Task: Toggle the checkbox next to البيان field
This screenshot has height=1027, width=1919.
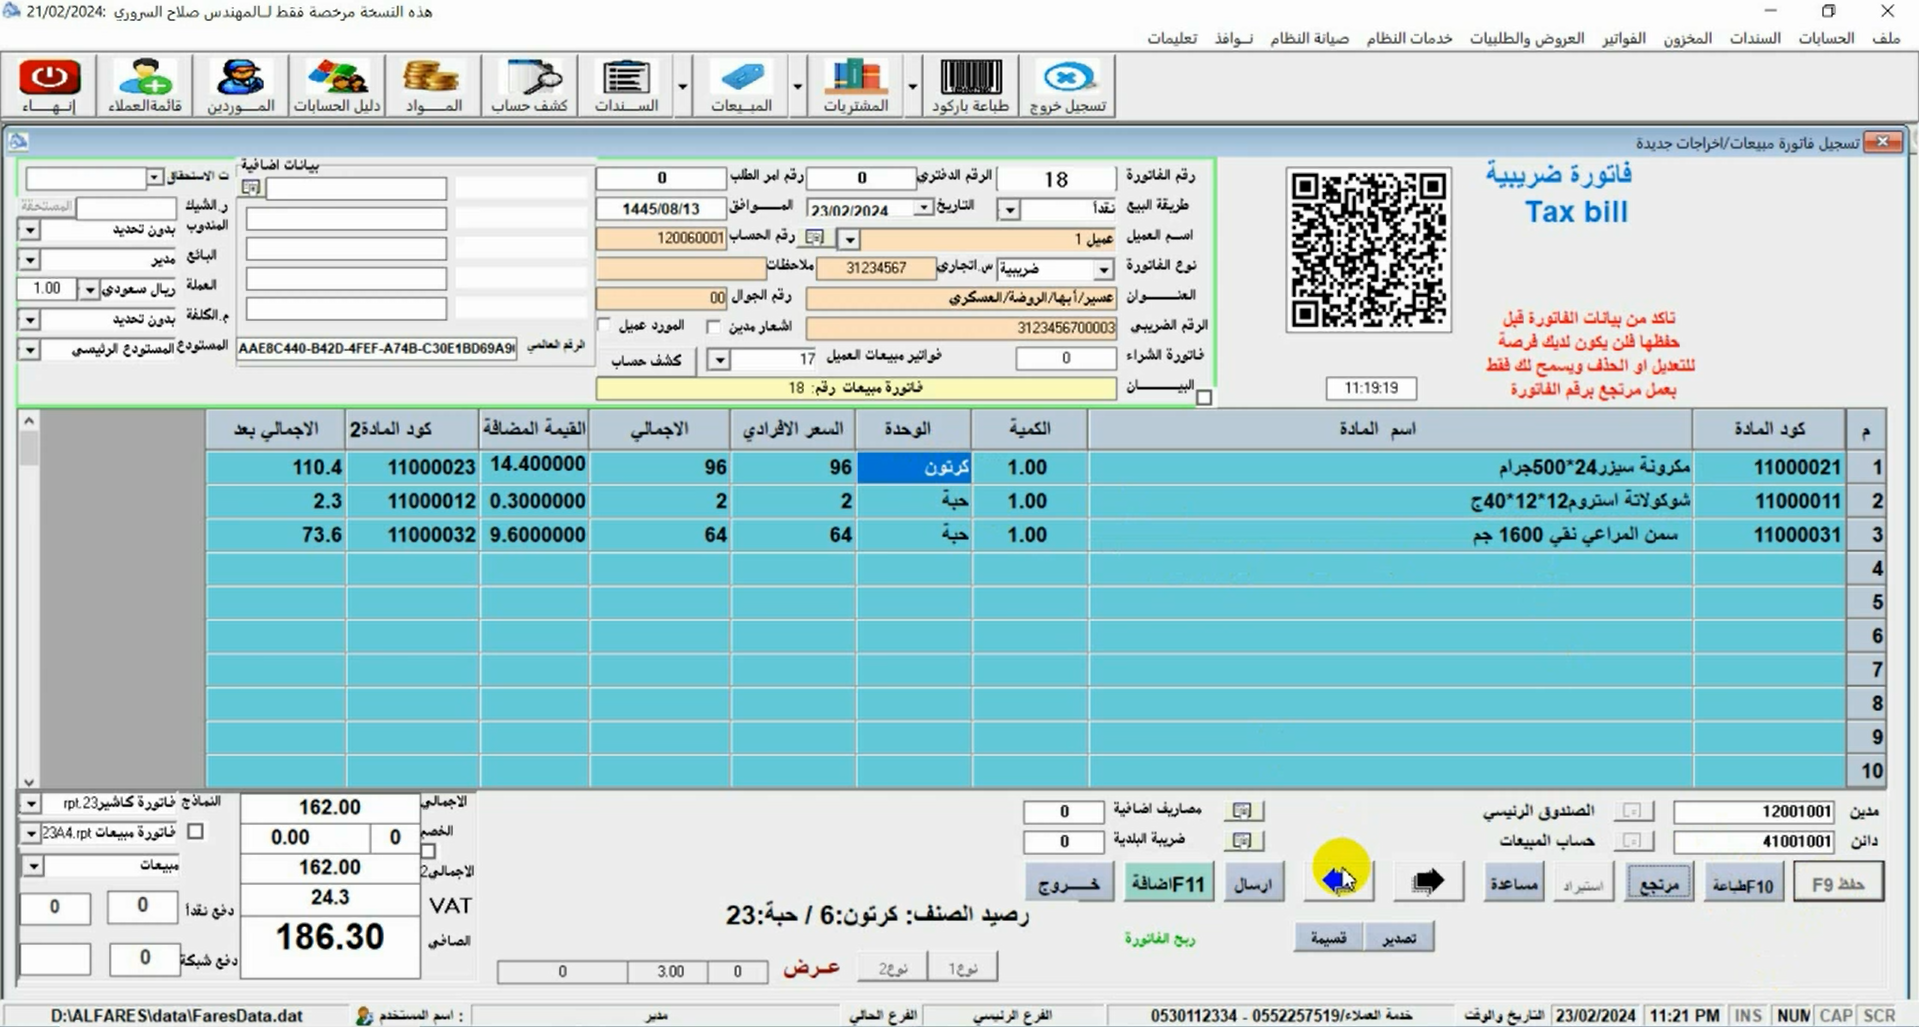Action: tap(1204, 397)
